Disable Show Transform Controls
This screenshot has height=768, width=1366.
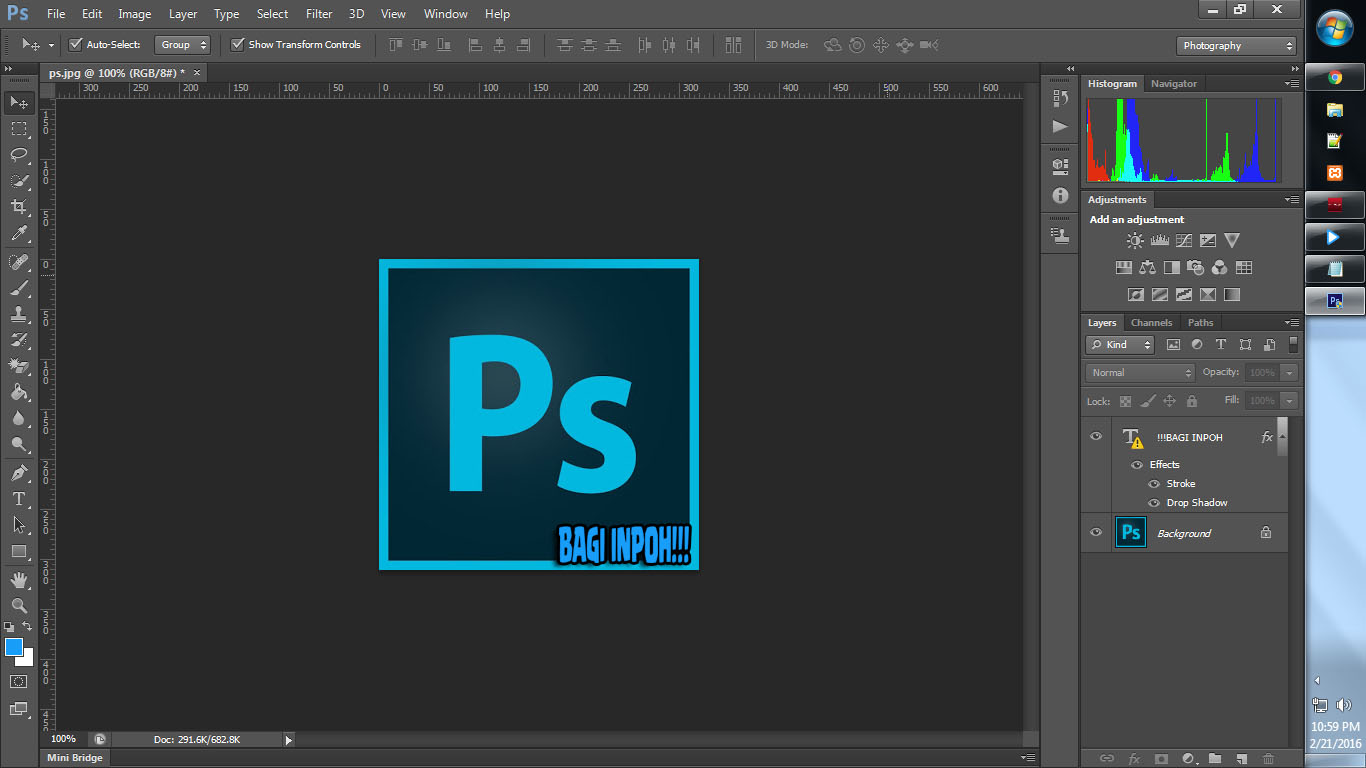point(238,44)
